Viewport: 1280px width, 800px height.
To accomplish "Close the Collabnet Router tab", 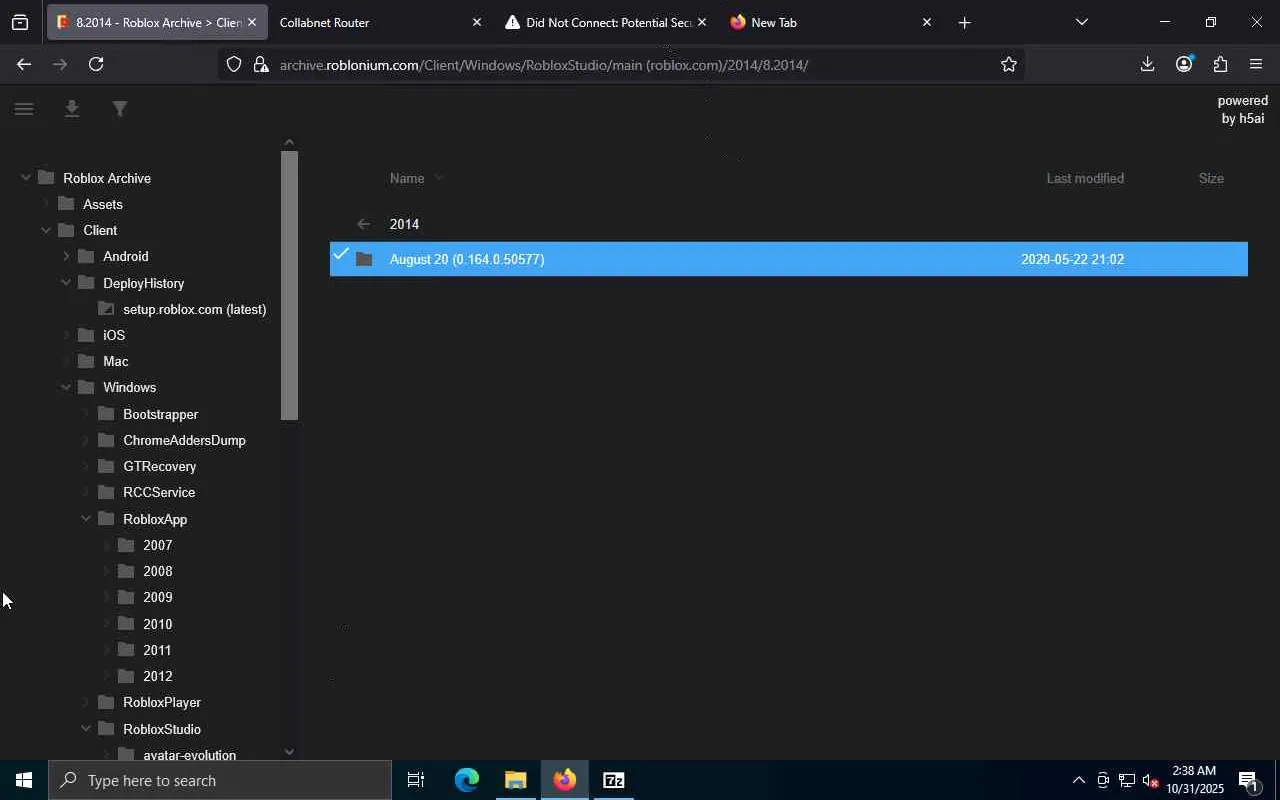I will [x=476, y=22].
